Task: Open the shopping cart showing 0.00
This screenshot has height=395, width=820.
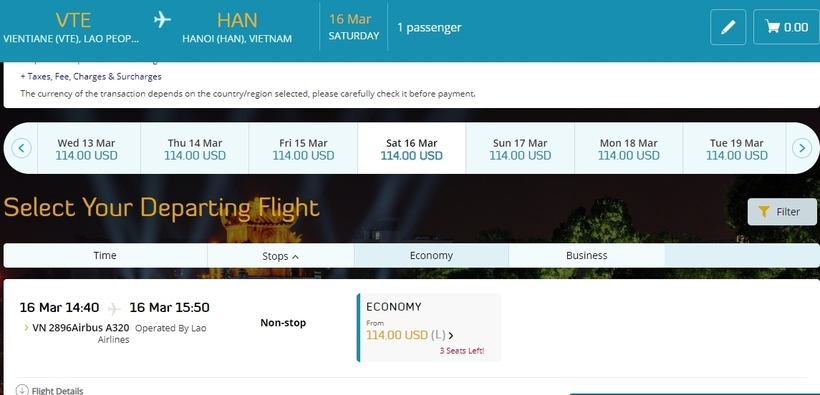Action: click(x=787, y=27)
